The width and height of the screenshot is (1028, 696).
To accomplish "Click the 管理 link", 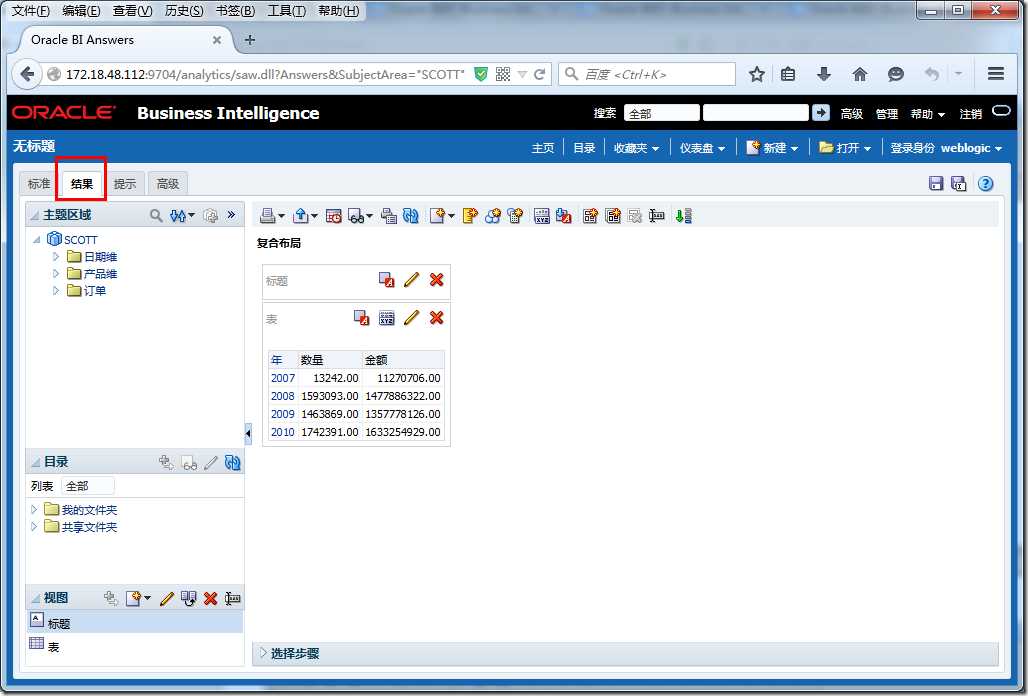I will click(886, 114).
